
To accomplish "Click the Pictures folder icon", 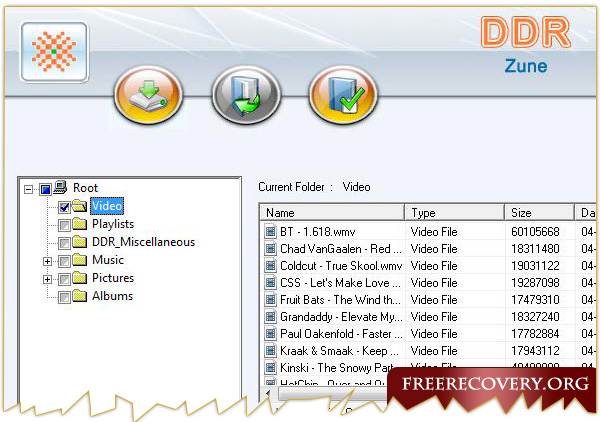I will (x=80, y=278).
